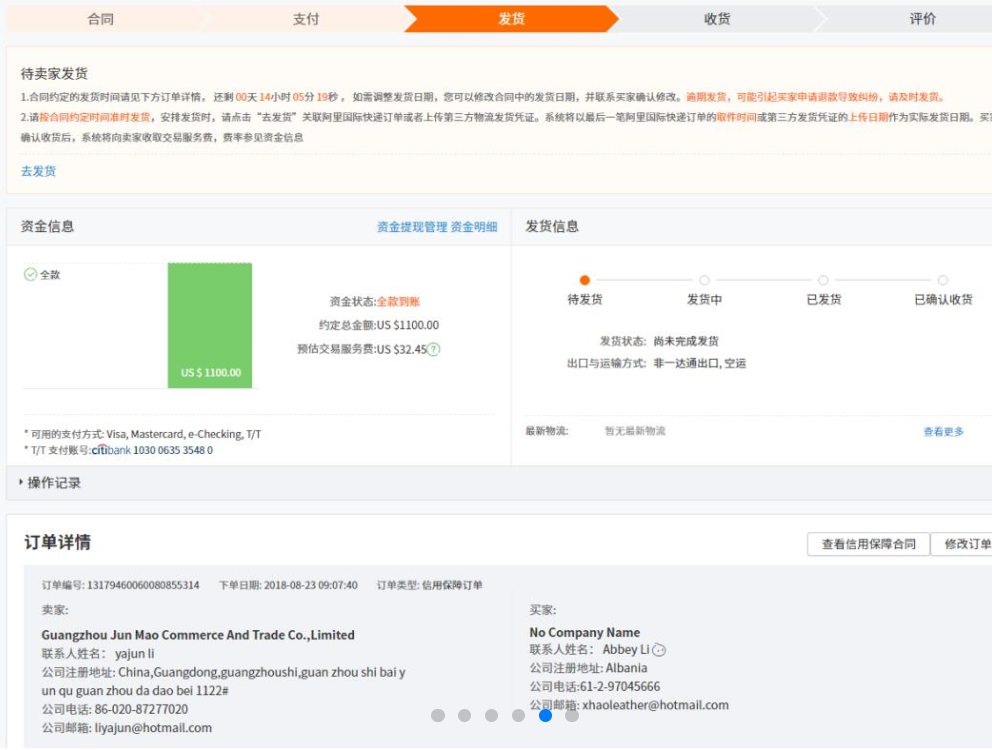Screen dimensions: 992x750
Task: Click the 已发货 progress circle
Action: [823, 281]
